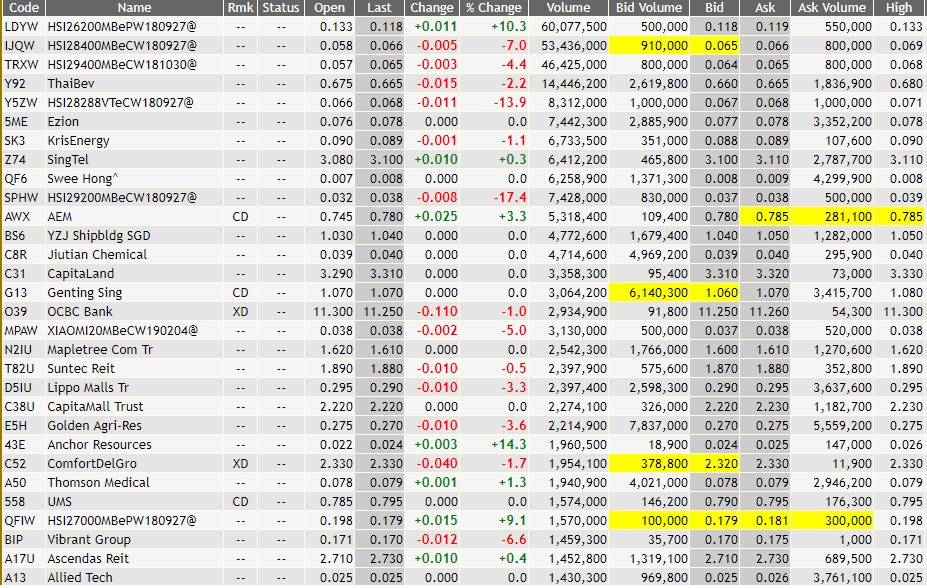The height and width of the screenshot is (588, 927).
Task: Select the KrisEnergy stock name
Action: pyautogui.click(x=78, y=141)
